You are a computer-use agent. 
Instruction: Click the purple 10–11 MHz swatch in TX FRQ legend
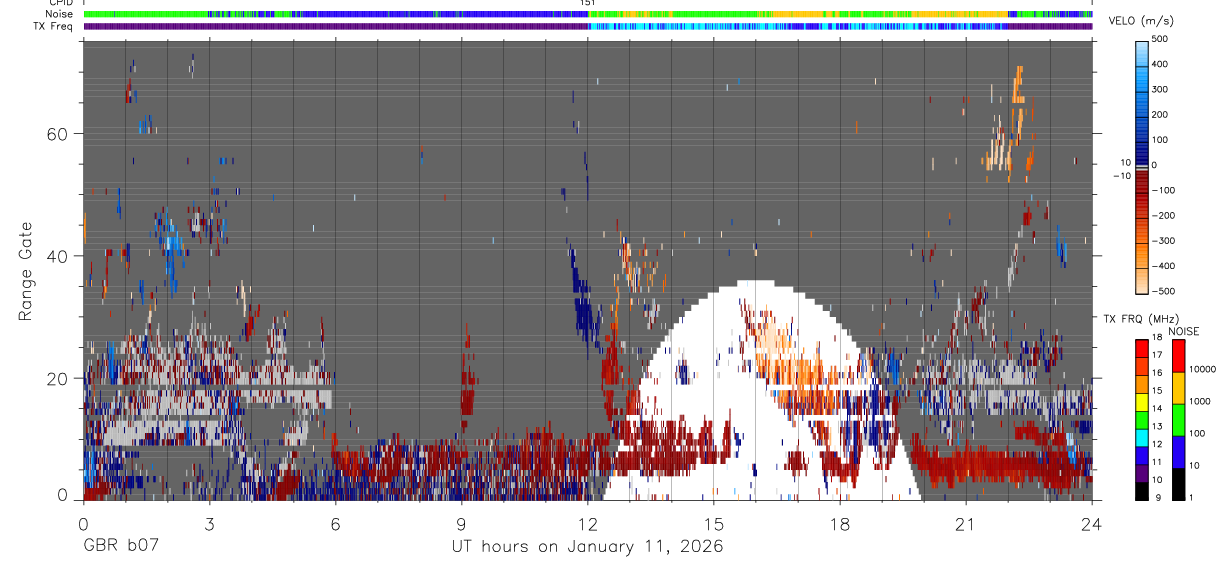coord(1143,473)
